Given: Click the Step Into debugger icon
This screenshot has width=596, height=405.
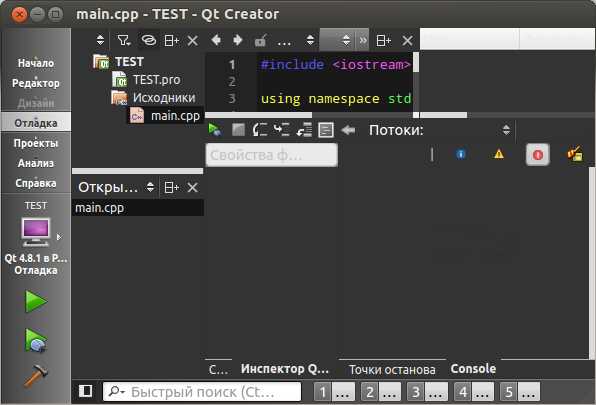Looking at the screenshot, I should coord(282,130).
